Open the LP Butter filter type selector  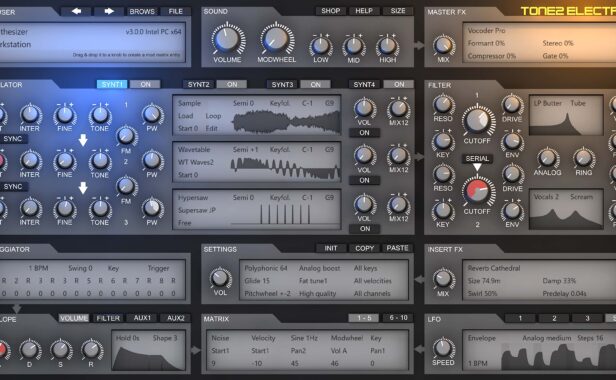click(548, 103)
